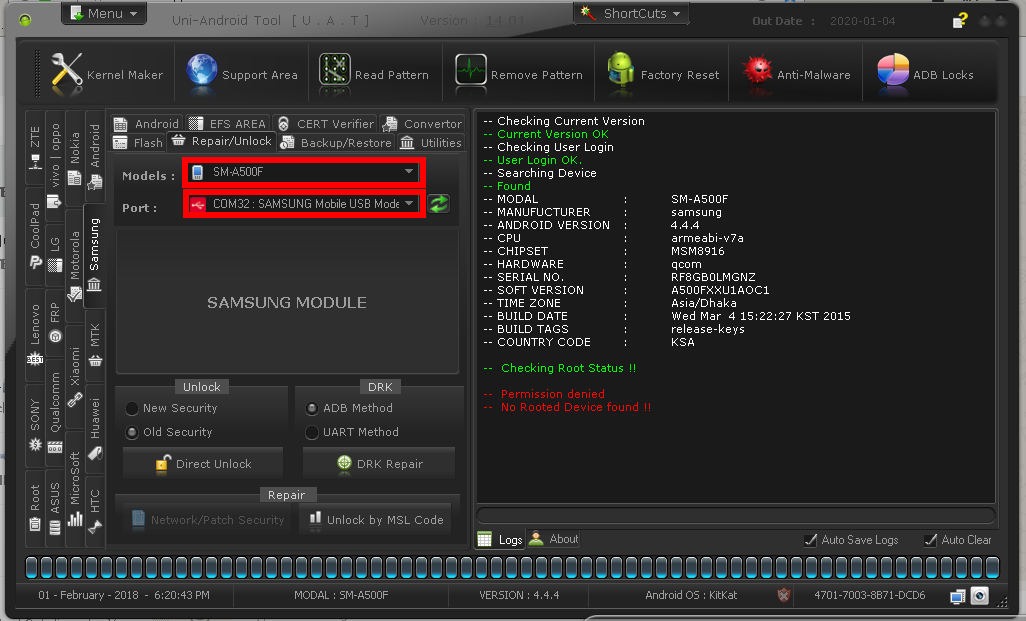Open the About tab

pyautogui.click(x=554, y=539)
